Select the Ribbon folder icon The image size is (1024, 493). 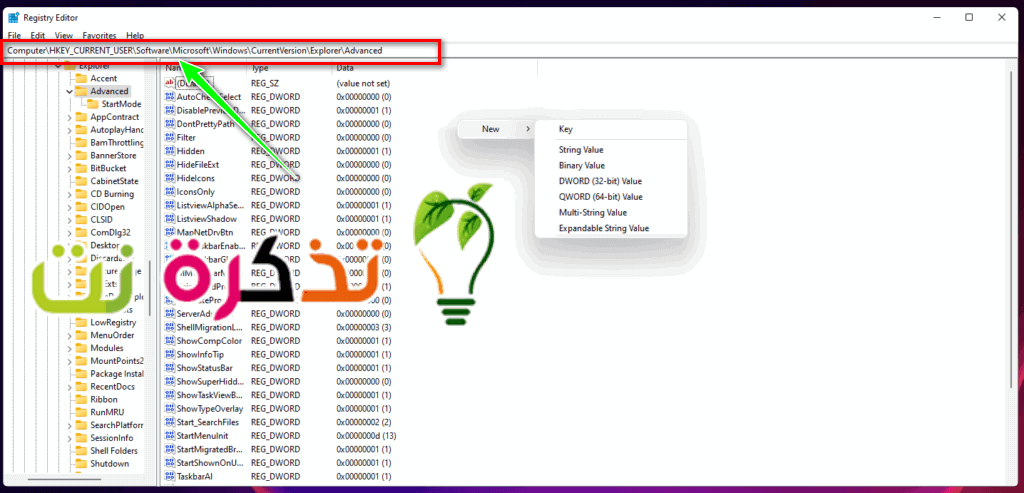tap(81, 400)
